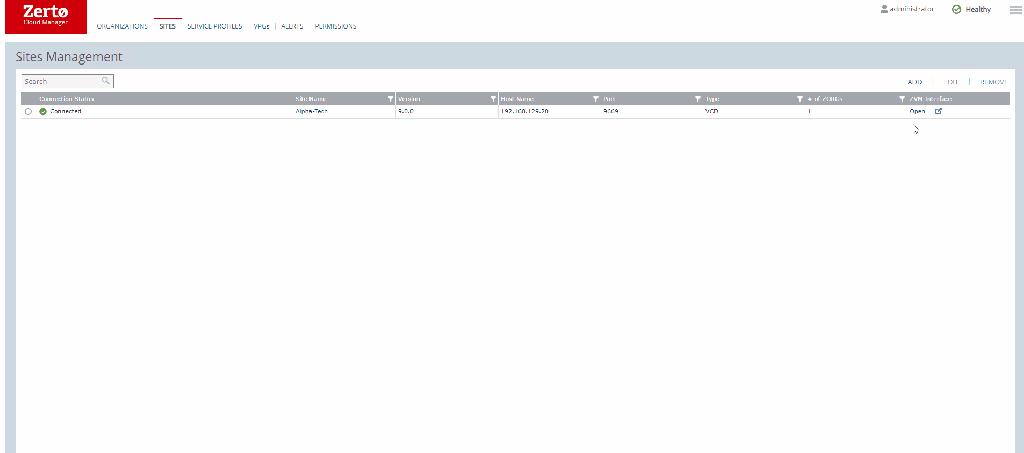Open the Permissions tab
The image size is (1024, 453).
[335, 26]
